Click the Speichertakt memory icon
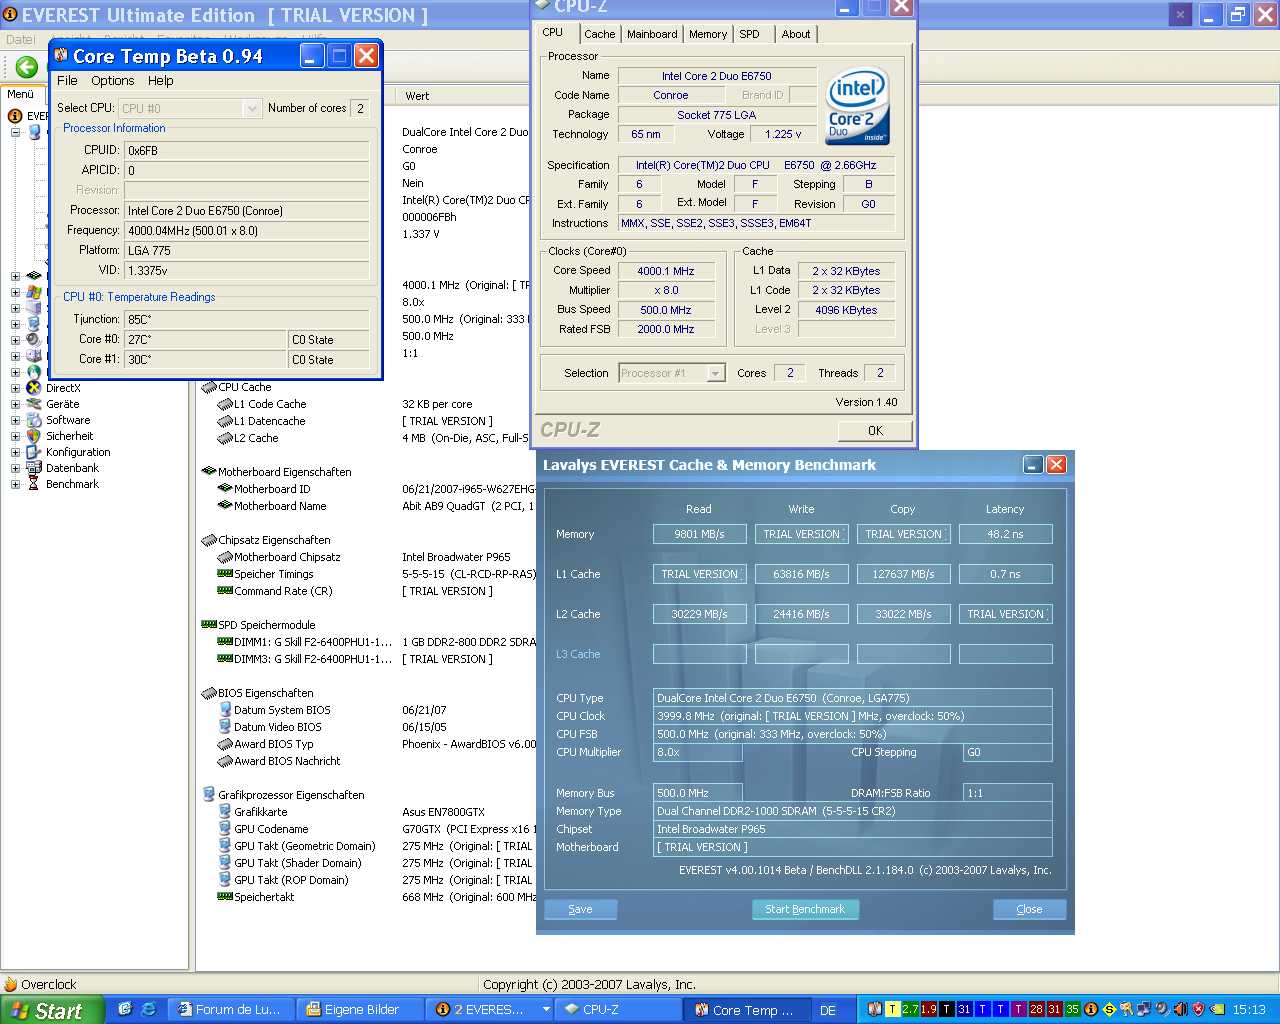 [x=225, y=897]
